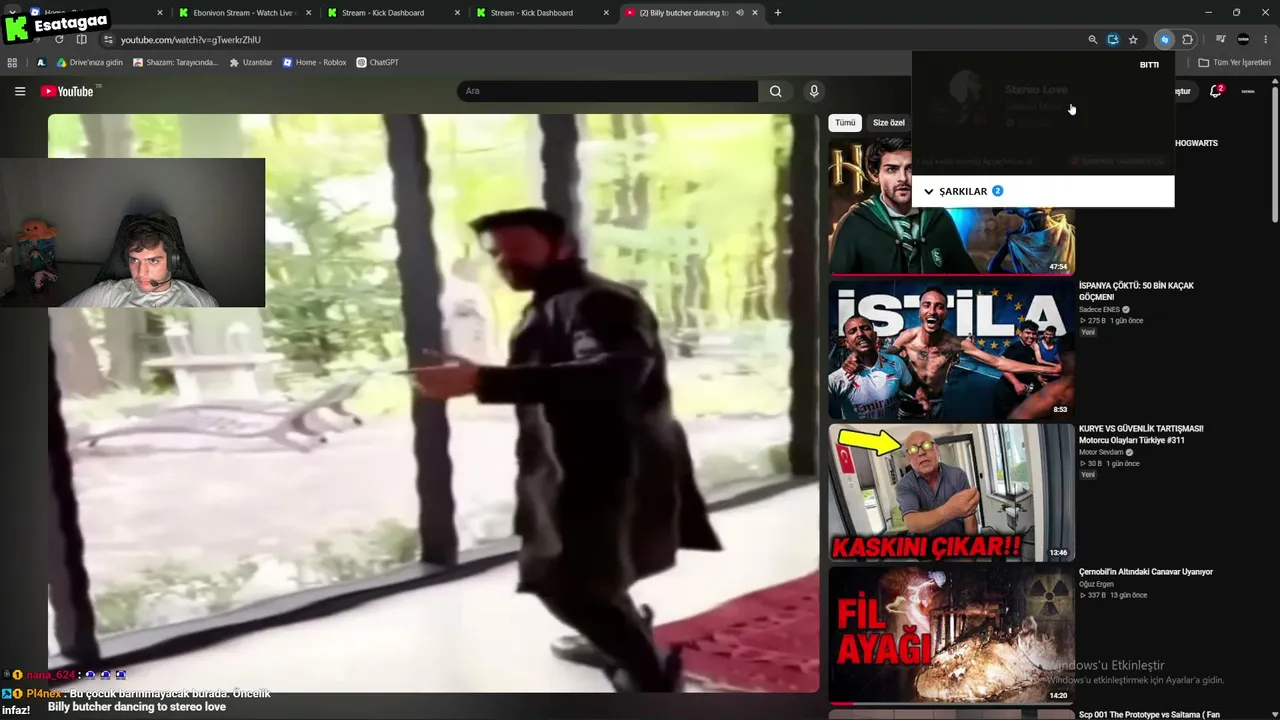Click the video title Billy butcher dancing to stereo love

[x=137, y=707]
